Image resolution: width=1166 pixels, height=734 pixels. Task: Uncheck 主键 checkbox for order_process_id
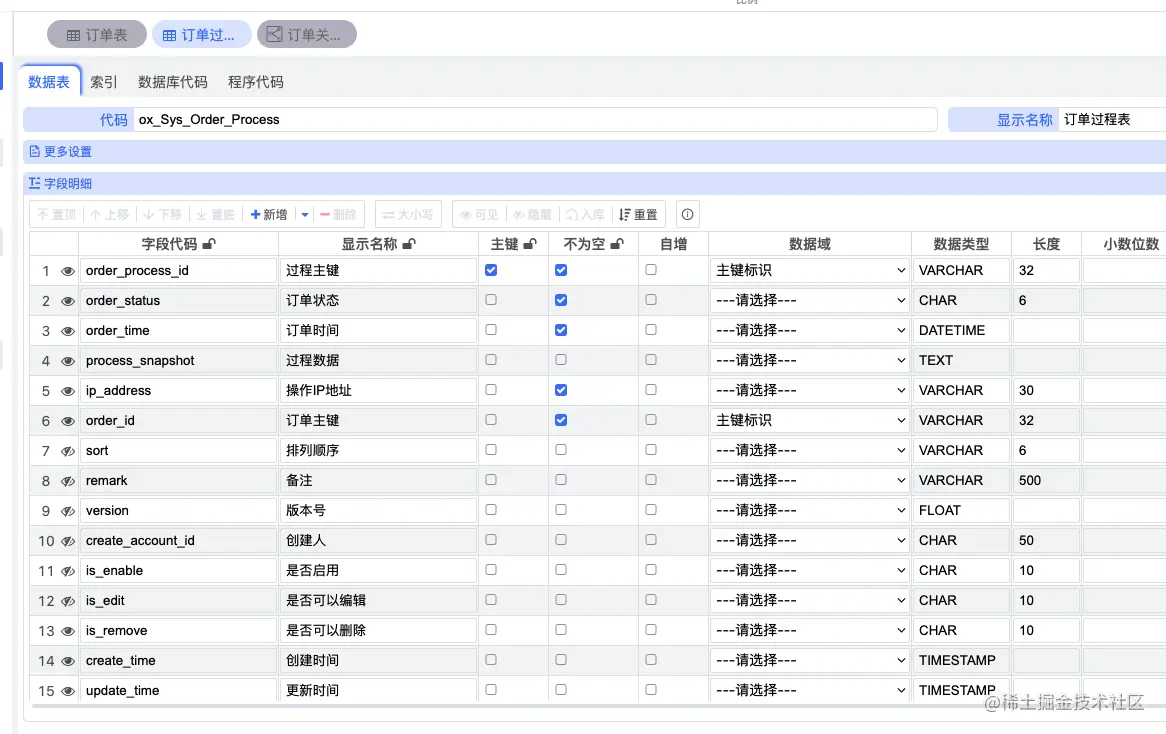coord(491,270)
